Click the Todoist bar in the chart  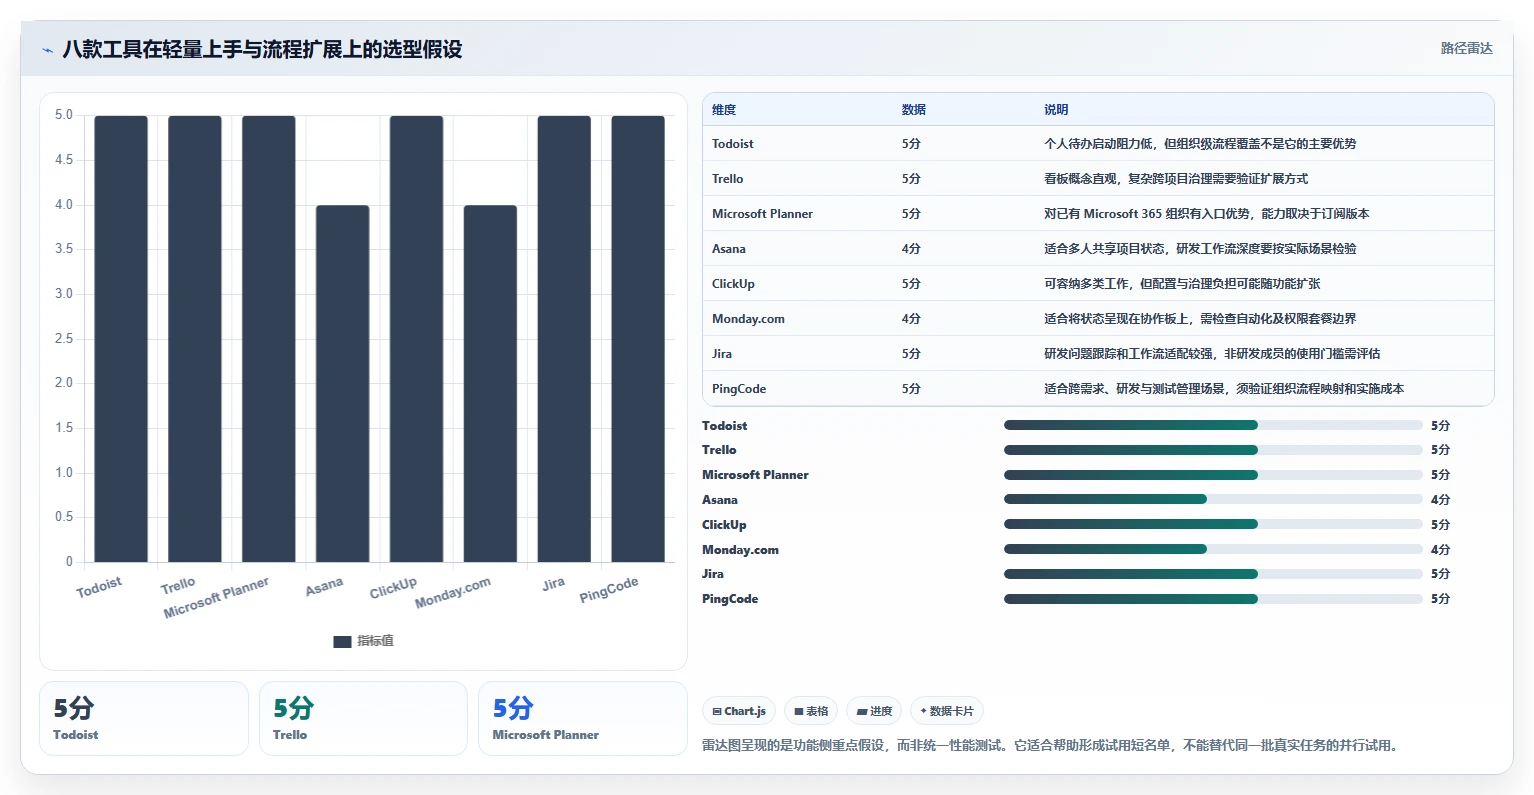121,339
